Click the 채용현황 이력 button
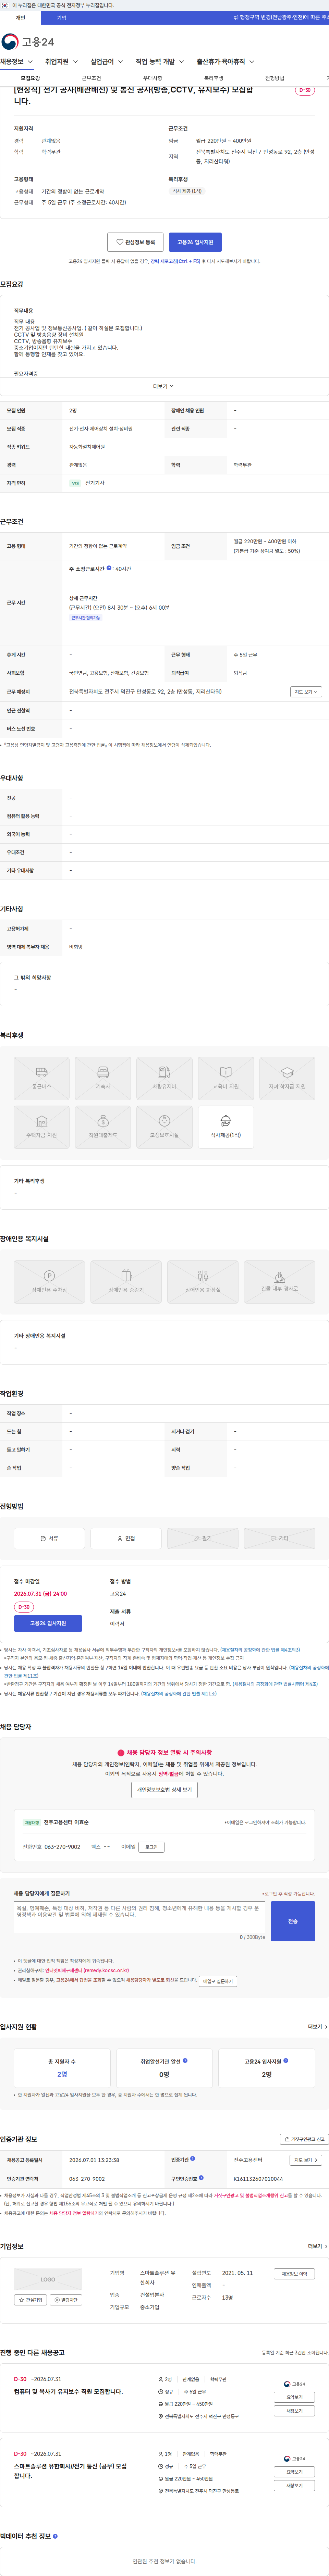Screen dimensions: 329x2576 pos(294,2274)
